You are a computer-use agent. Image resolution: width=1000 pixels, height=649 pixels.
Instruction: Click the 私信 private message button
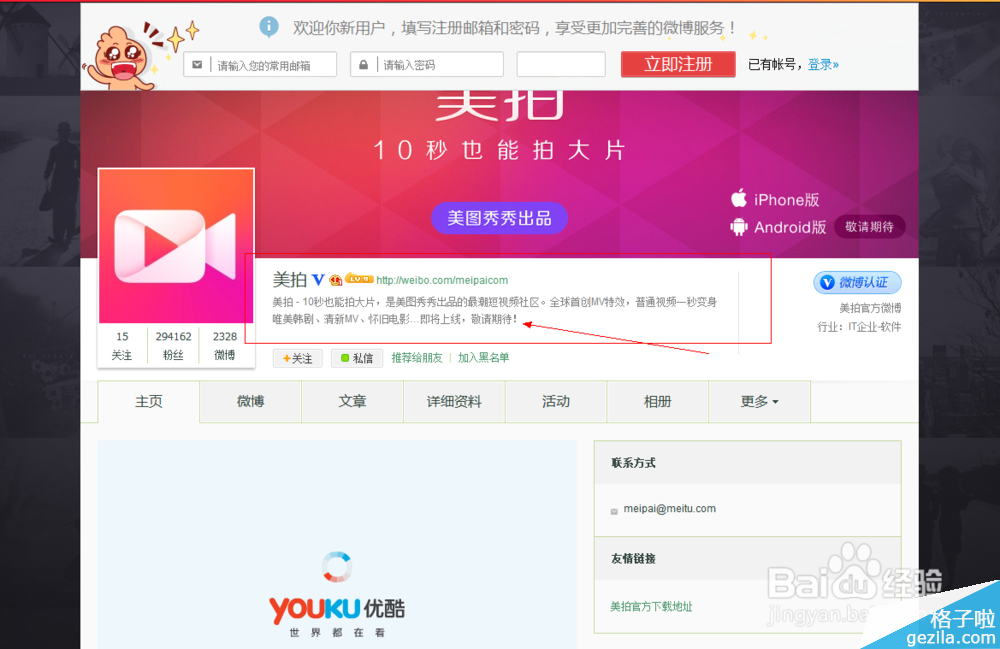(x=357, y=358)
